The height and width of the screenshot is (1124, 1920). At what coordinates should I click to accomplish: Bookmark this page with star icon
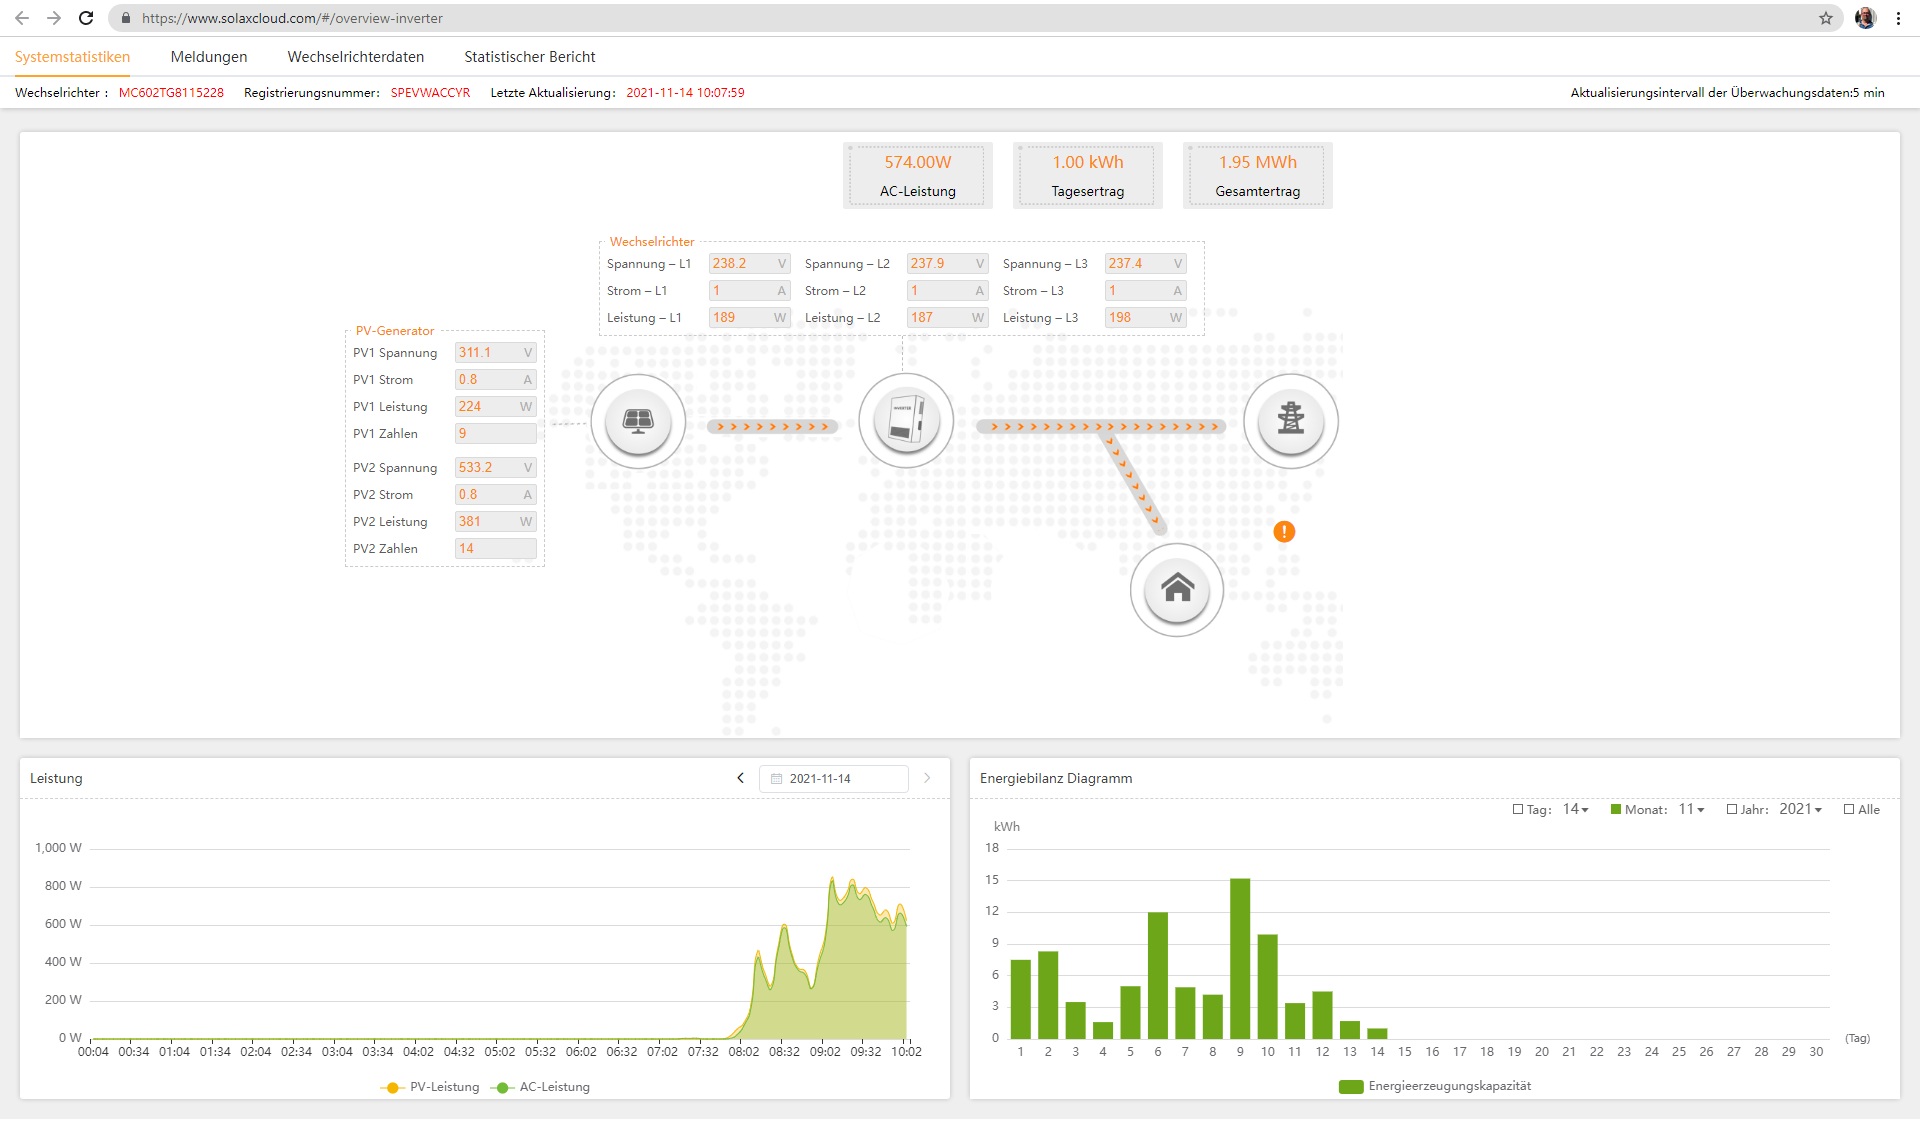coord(1826,18)
